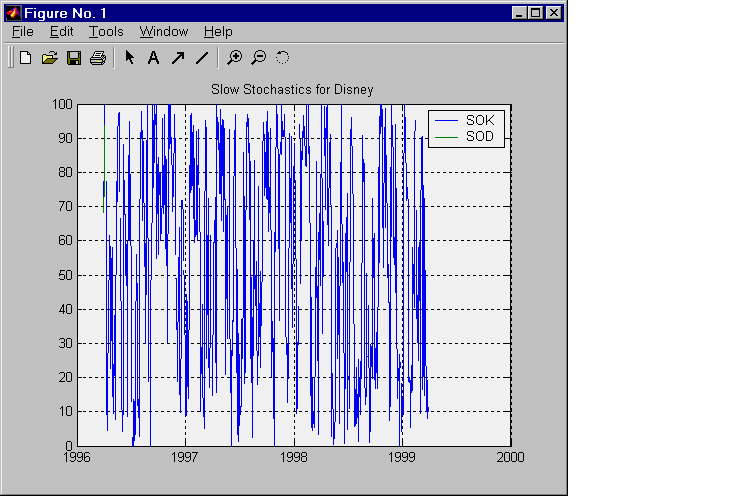Save the figure using the floppy disk icon
The image size is (740, 498).
[73, 58]
